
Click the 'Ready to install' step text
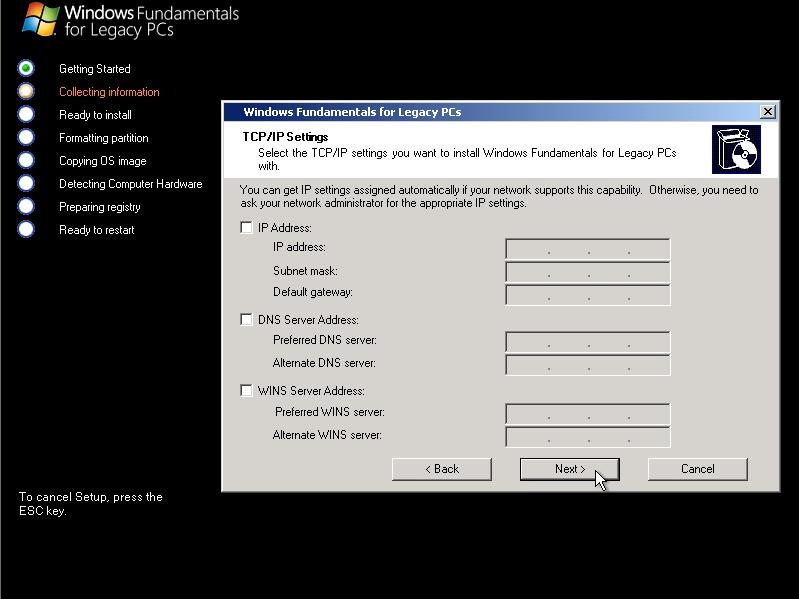tap(95, 115)
